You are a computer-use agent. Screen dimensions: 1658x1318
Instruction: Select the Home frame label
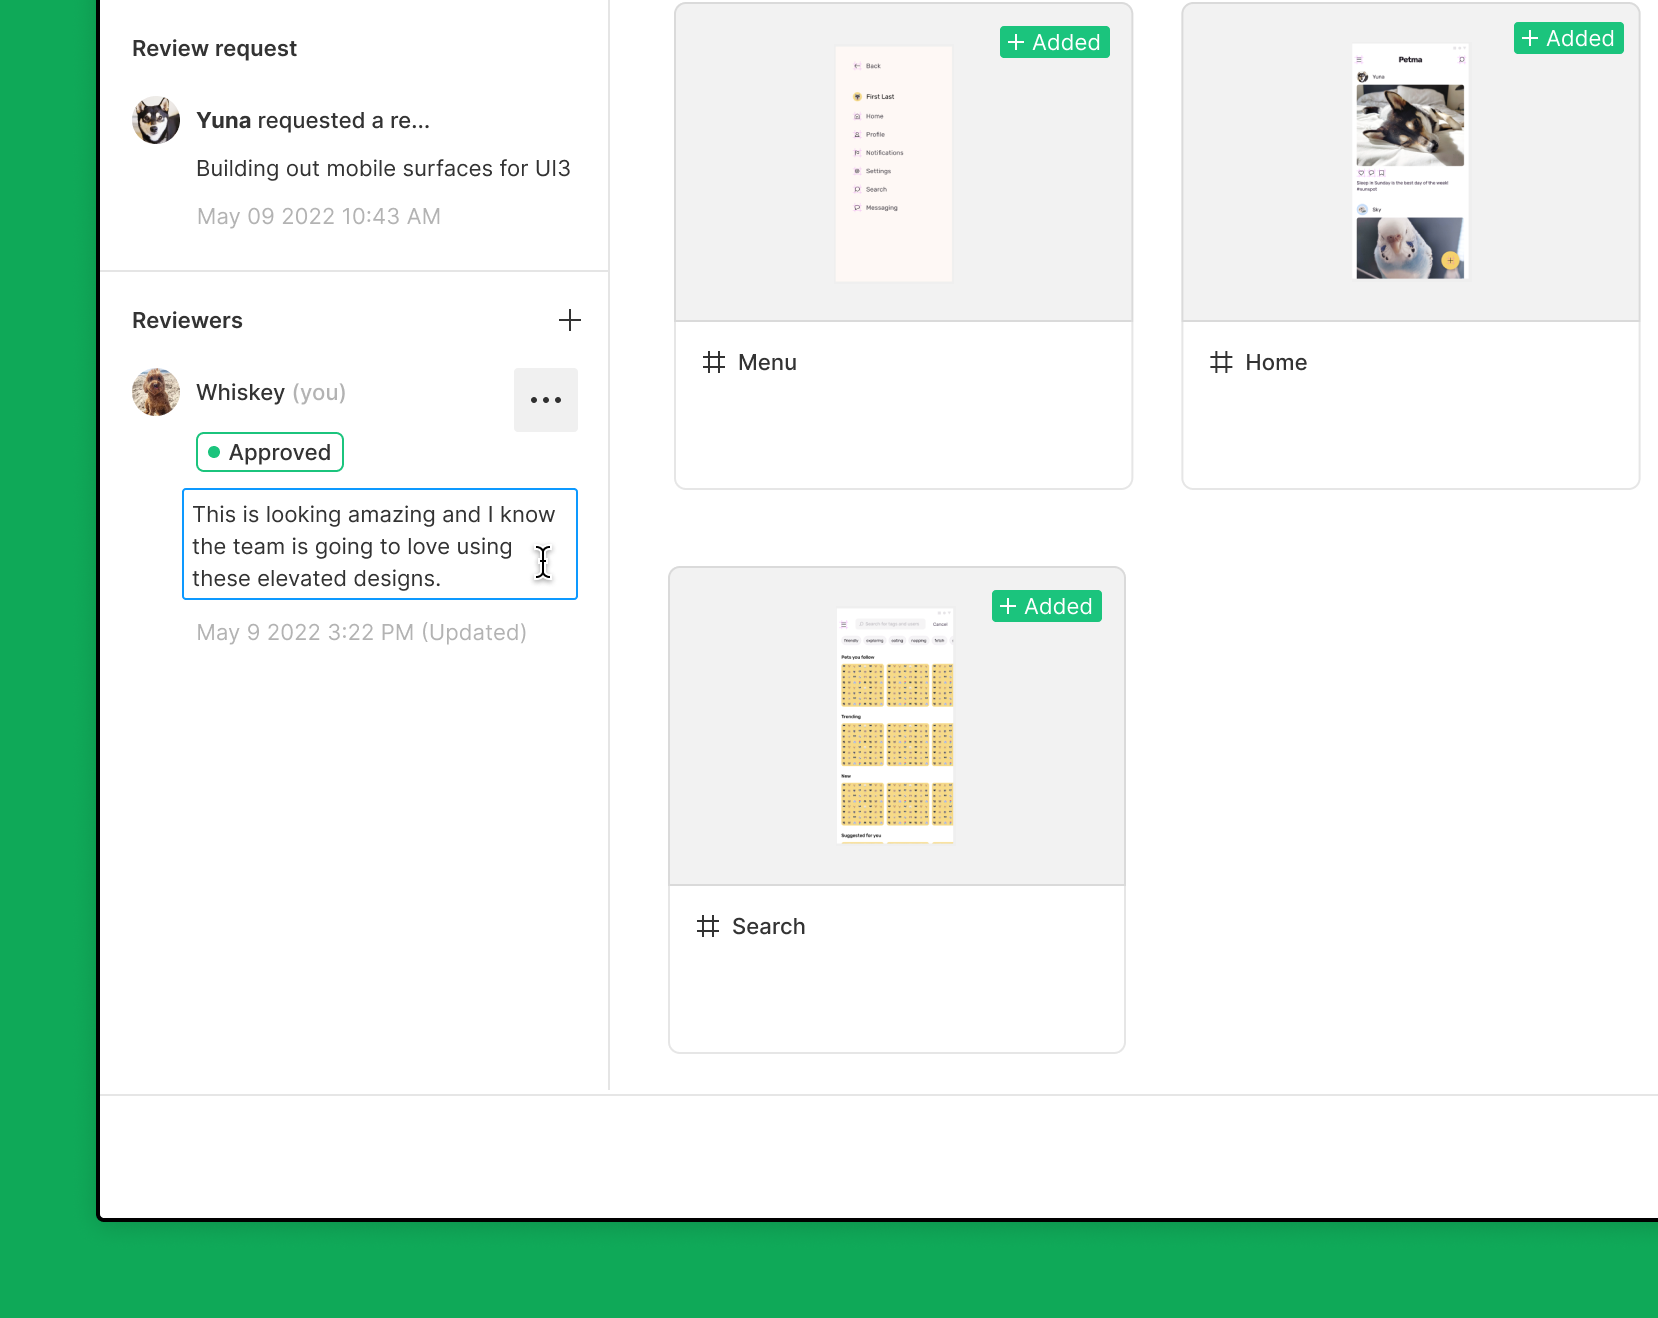click(1276, 362)
